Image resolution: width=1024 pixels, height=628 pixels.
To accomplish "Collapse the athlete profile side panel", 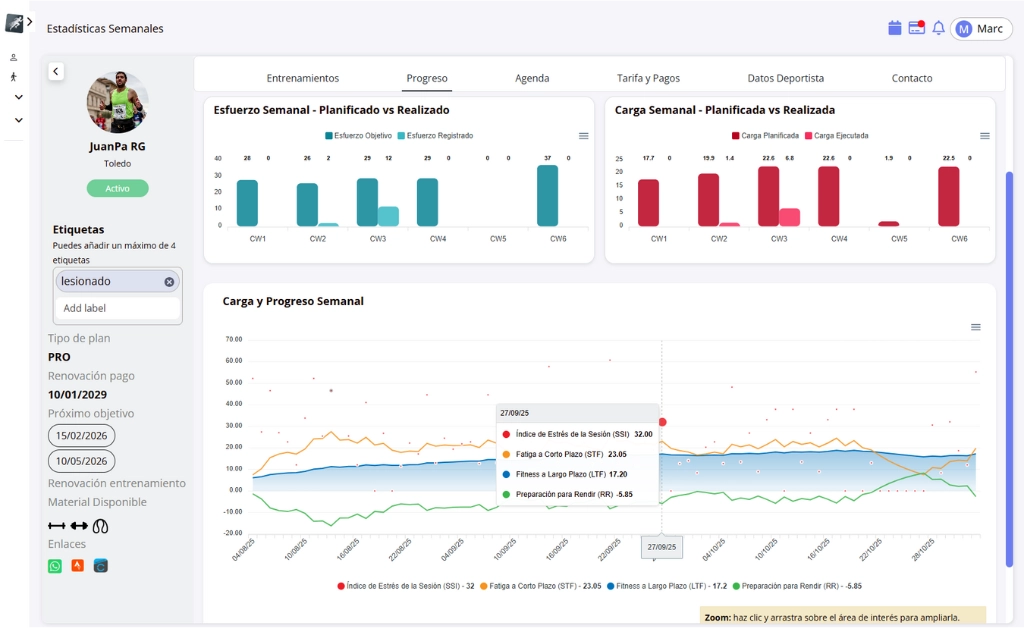I will click(56, 71).
